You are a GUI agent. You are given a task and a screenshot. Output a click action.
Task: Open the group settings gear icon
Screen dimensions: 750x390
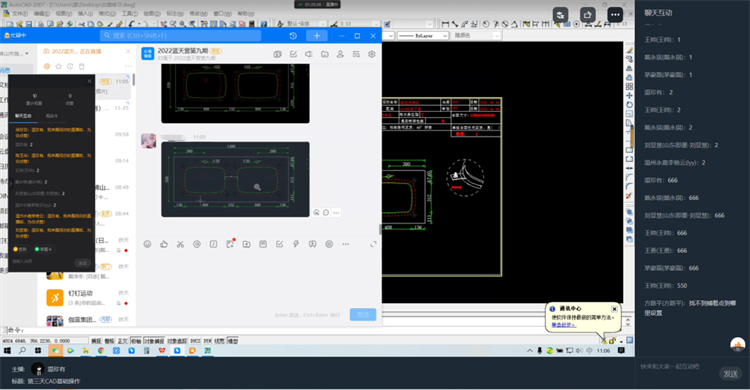coord(372,54)
